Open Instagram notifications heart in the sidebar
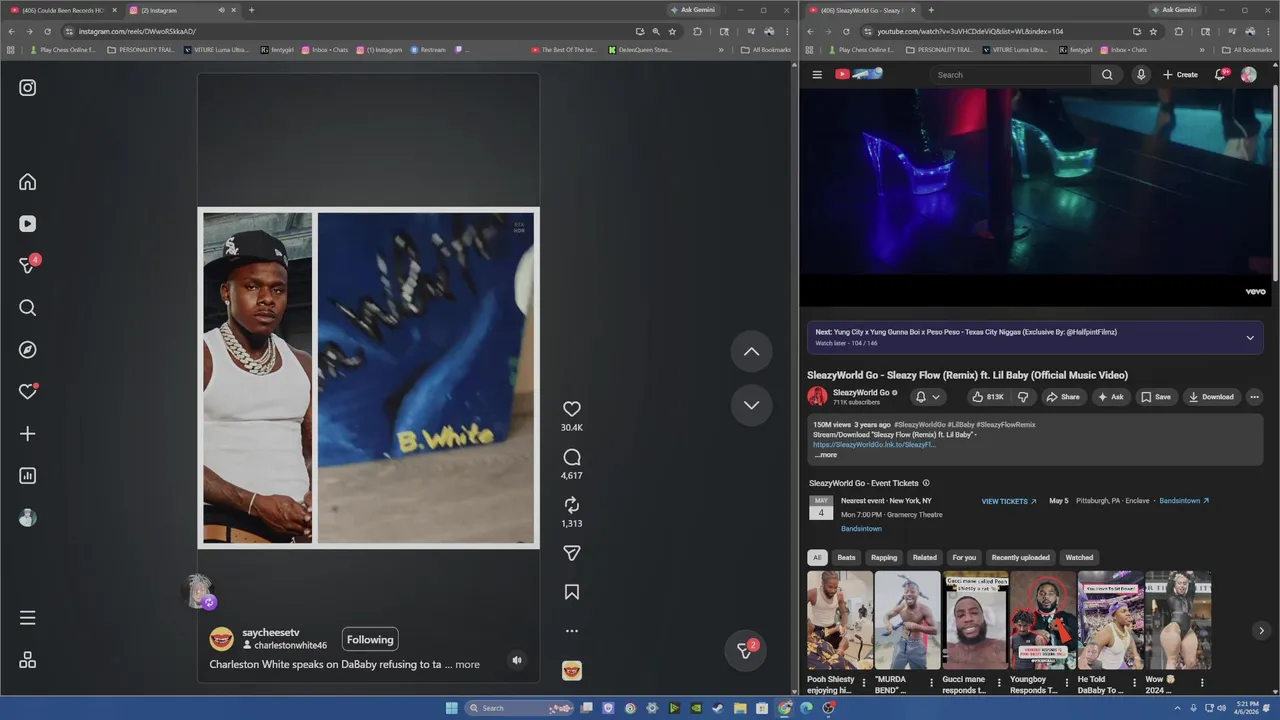This screenshot has height=720, width=1280. 28,392
